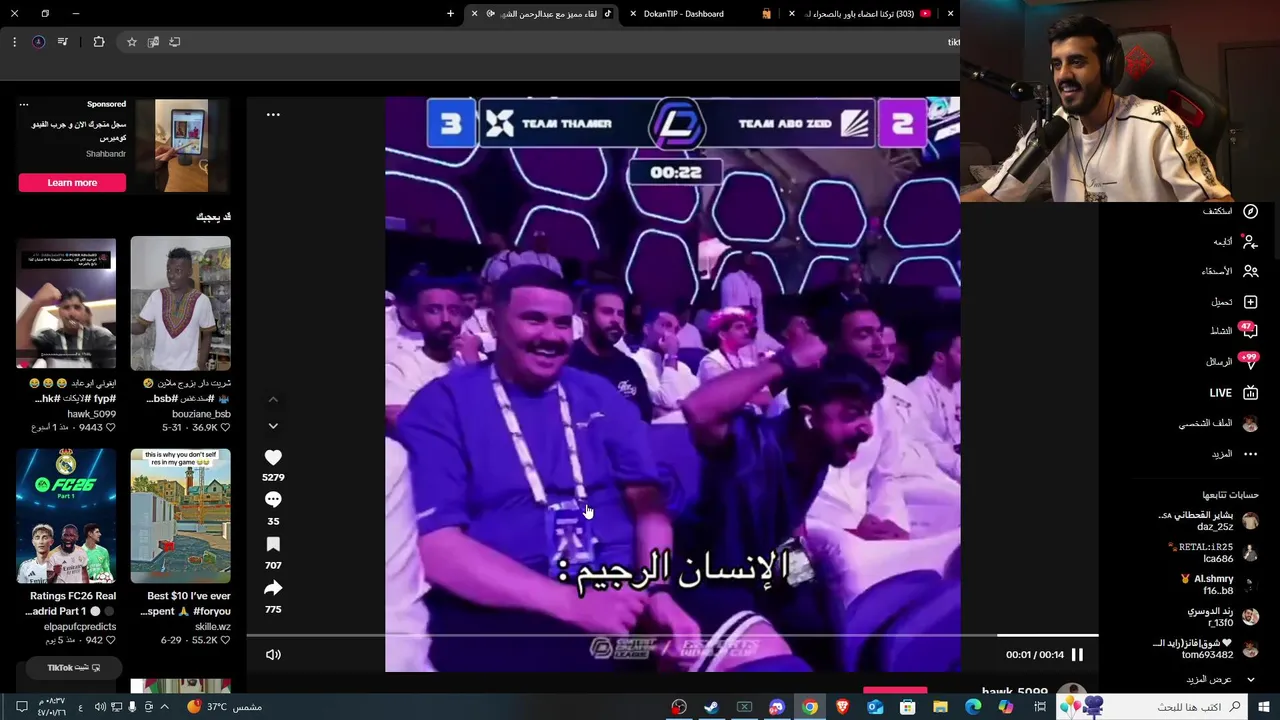Open the LIVE sidebar item
The image size is (1280, 720).
1233,393
